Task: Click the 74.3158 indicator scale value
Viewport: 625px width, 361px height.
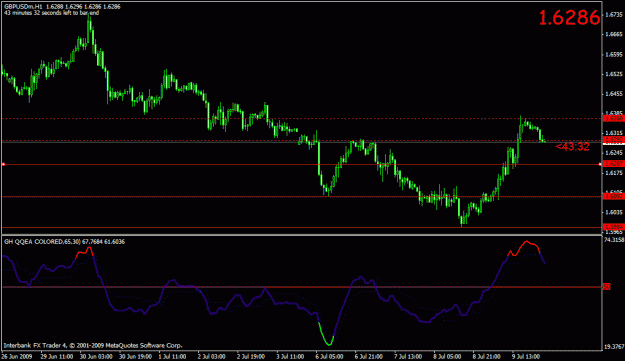Action: [x=614, y=239]
